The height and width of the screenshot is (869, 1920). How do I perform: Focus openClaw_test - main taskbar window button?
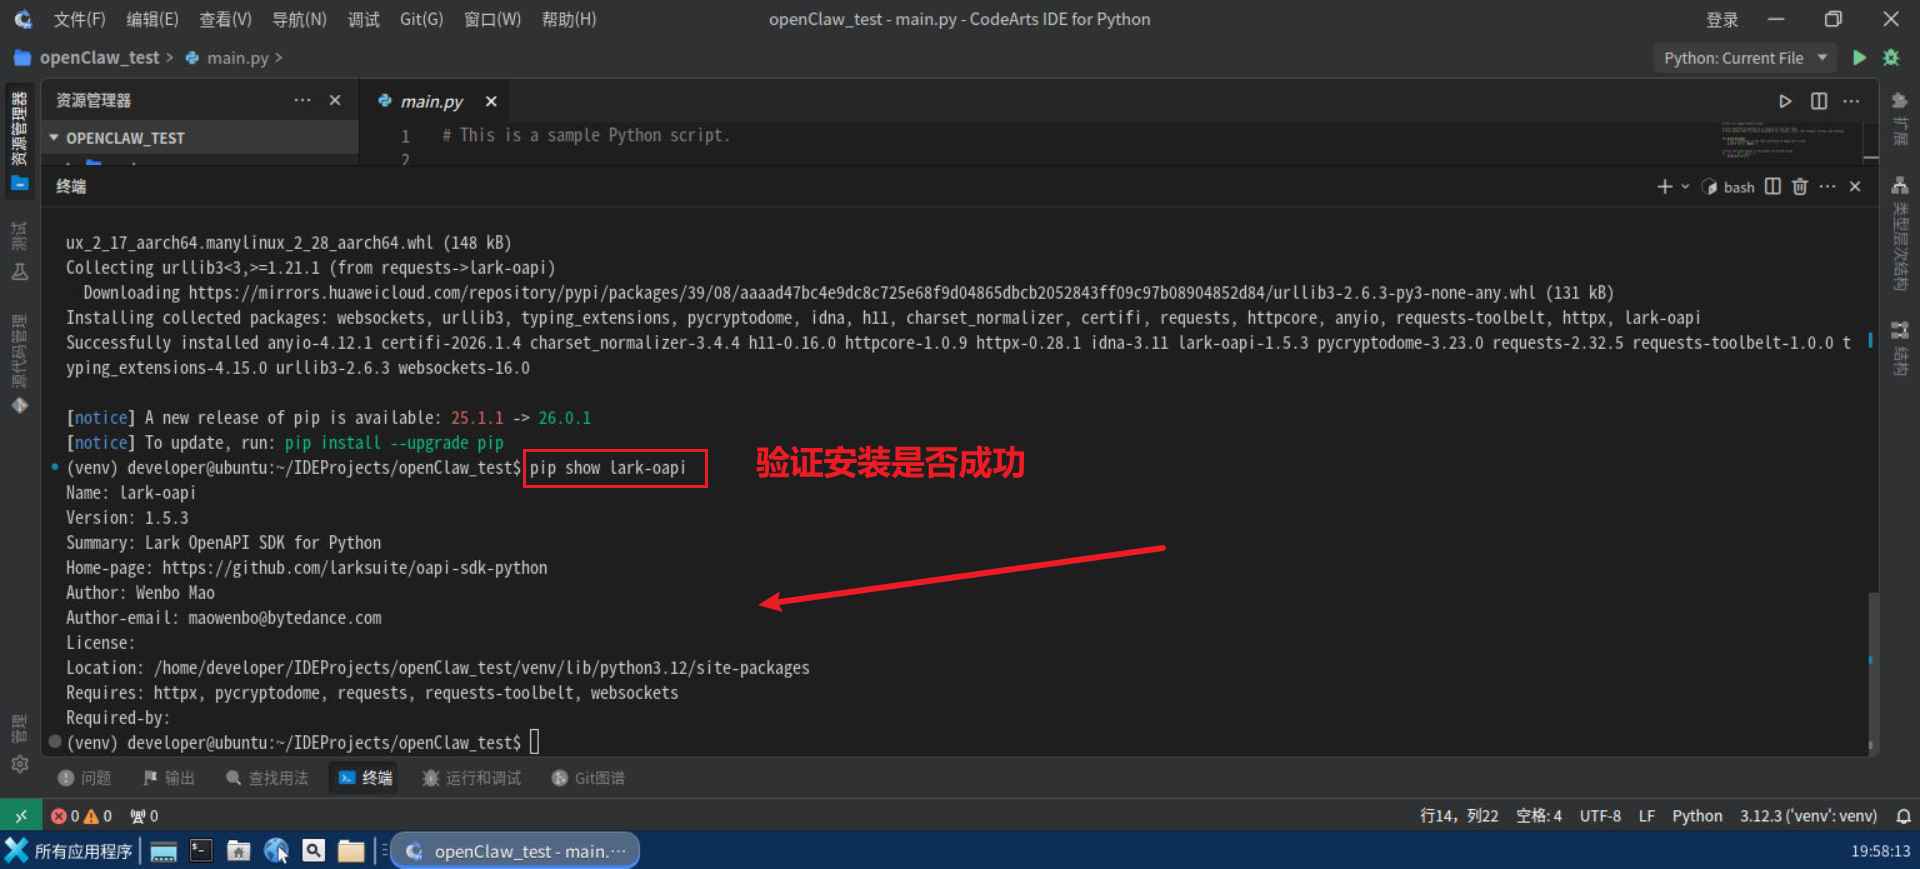pos(515,851)
